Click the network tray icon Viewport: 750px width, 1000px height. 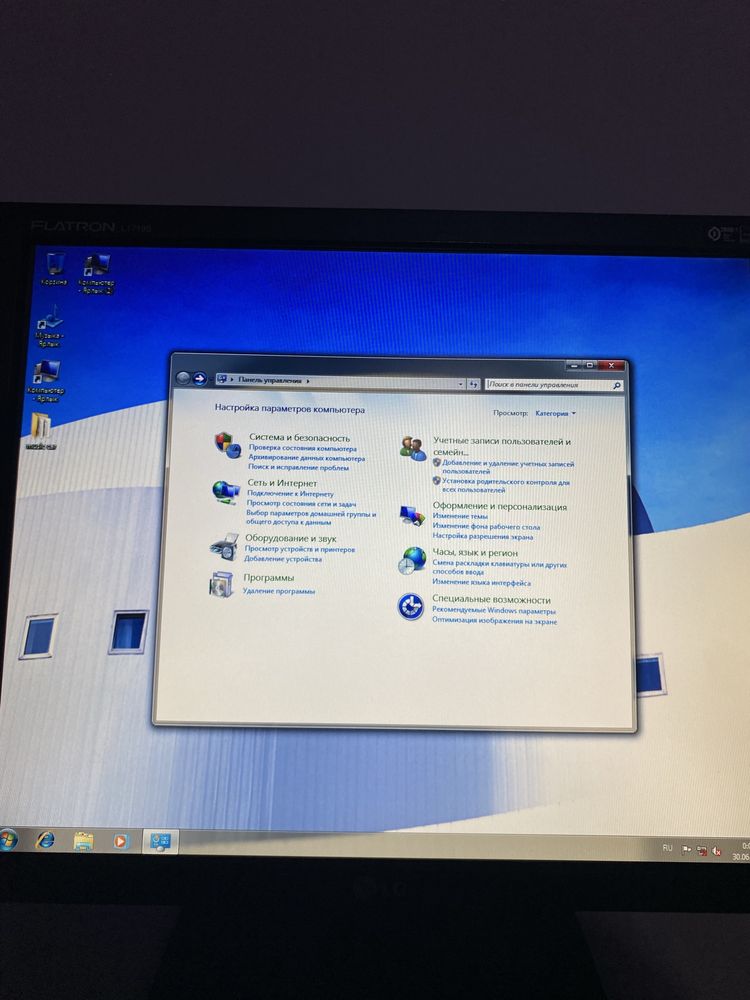point(702,850)
